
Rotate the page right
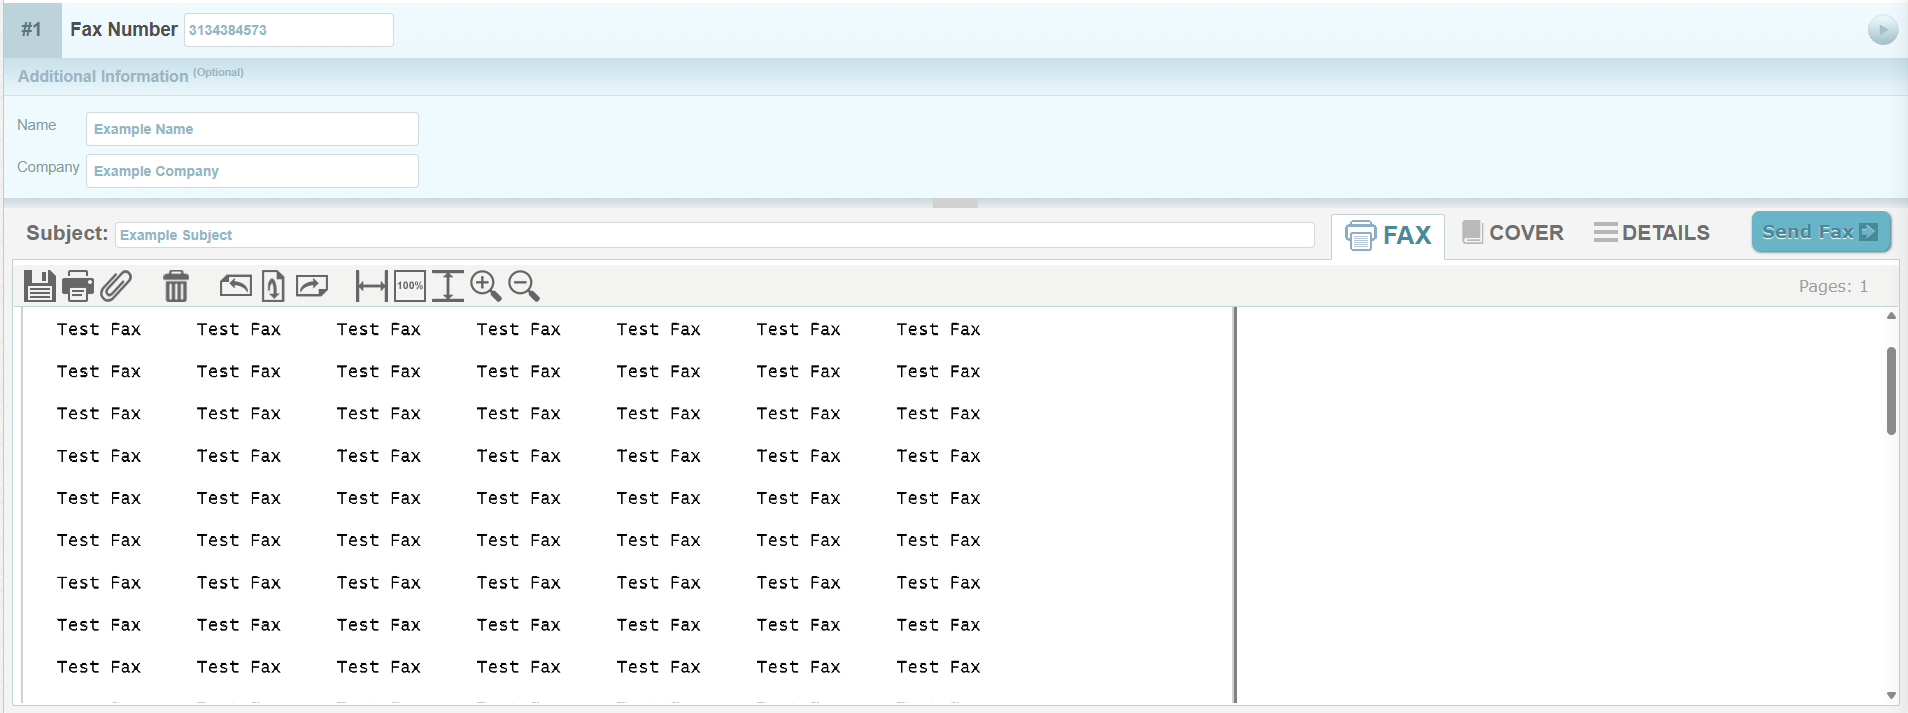312,286
